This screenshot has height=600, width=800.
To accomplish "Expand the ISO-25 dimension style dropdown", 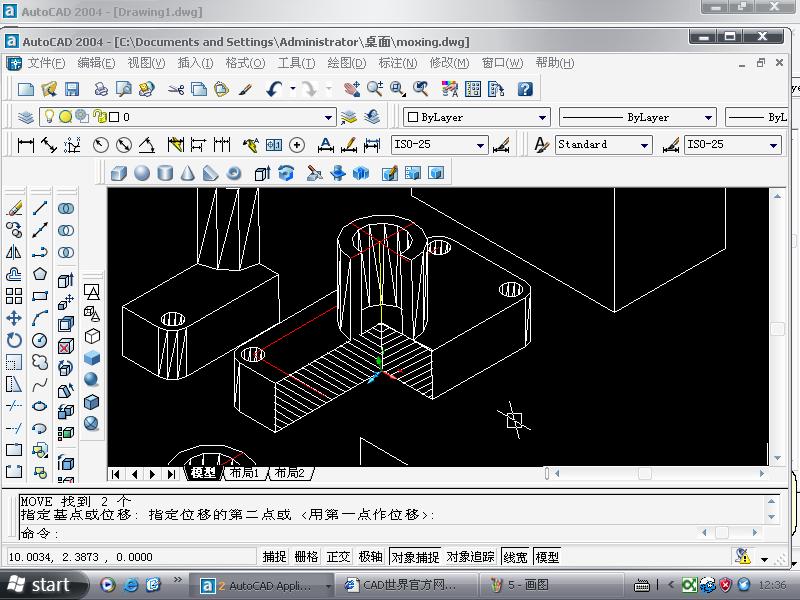I will tap(480, 145).
